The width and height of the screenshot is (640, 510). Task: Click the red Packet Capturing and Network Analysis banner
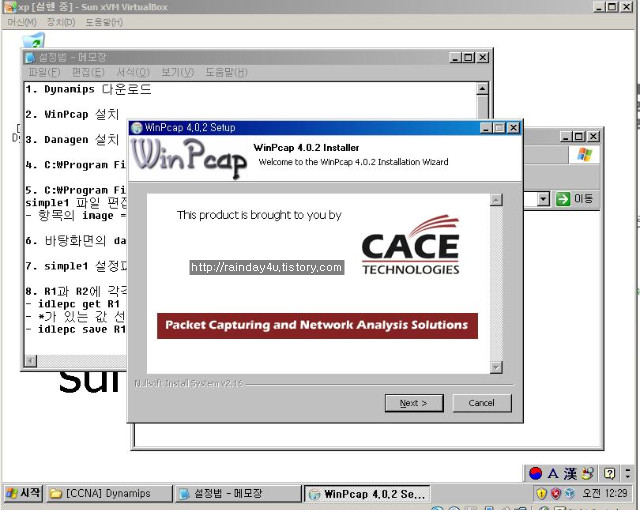click(x=317, y=326)
